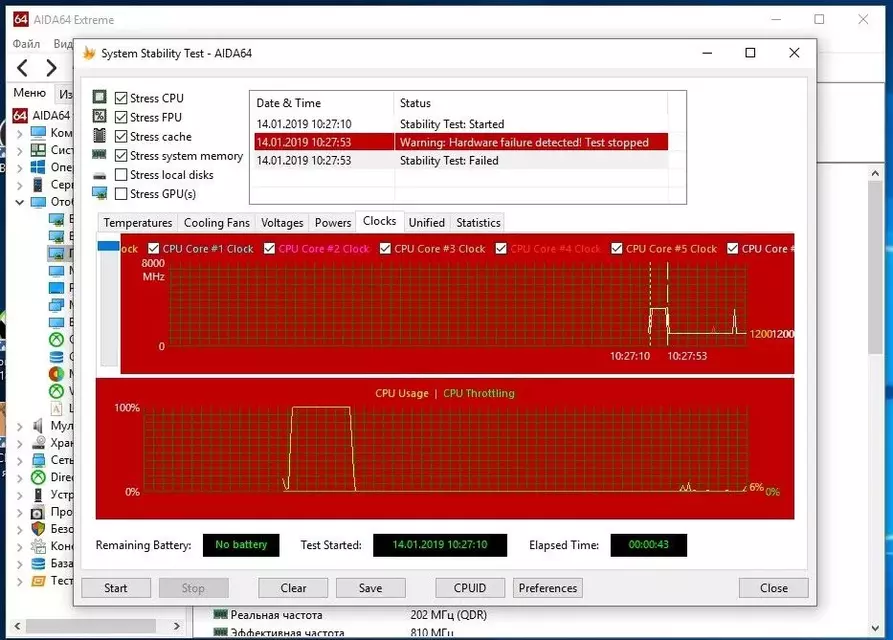Collapse the Ото… tree node
The height and width of the screenshot is (640, 893).
click(x=19, y=202)
